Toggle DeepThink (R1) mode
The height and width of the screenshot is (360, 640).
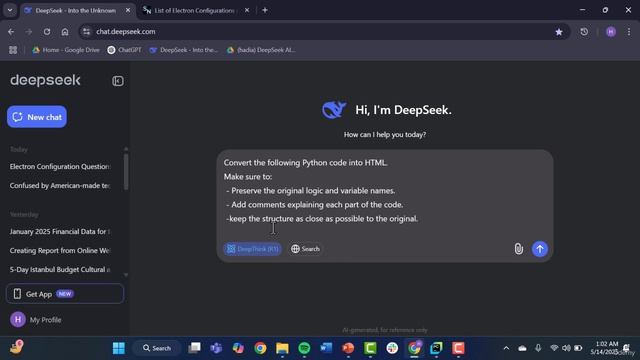252,249
